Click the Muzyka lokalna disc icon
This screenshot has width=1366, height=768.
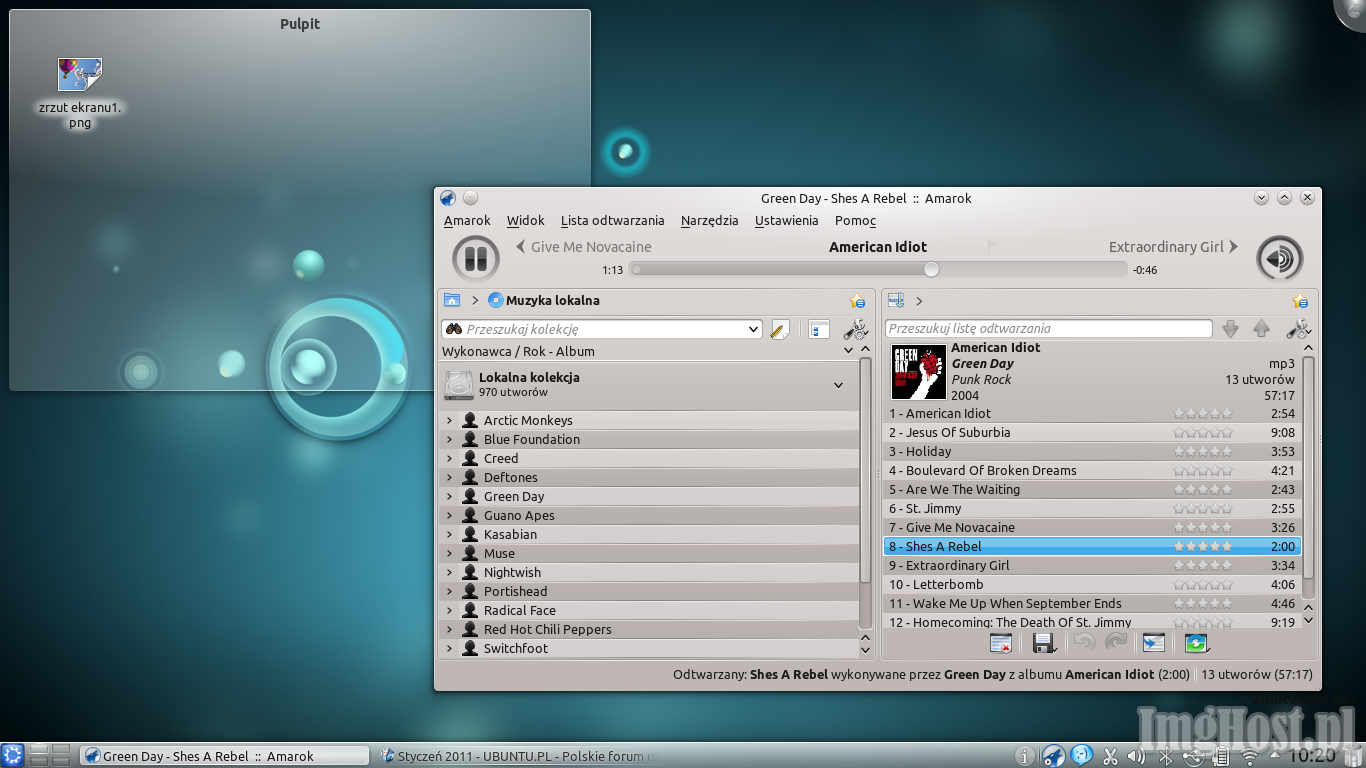(495, 300)
